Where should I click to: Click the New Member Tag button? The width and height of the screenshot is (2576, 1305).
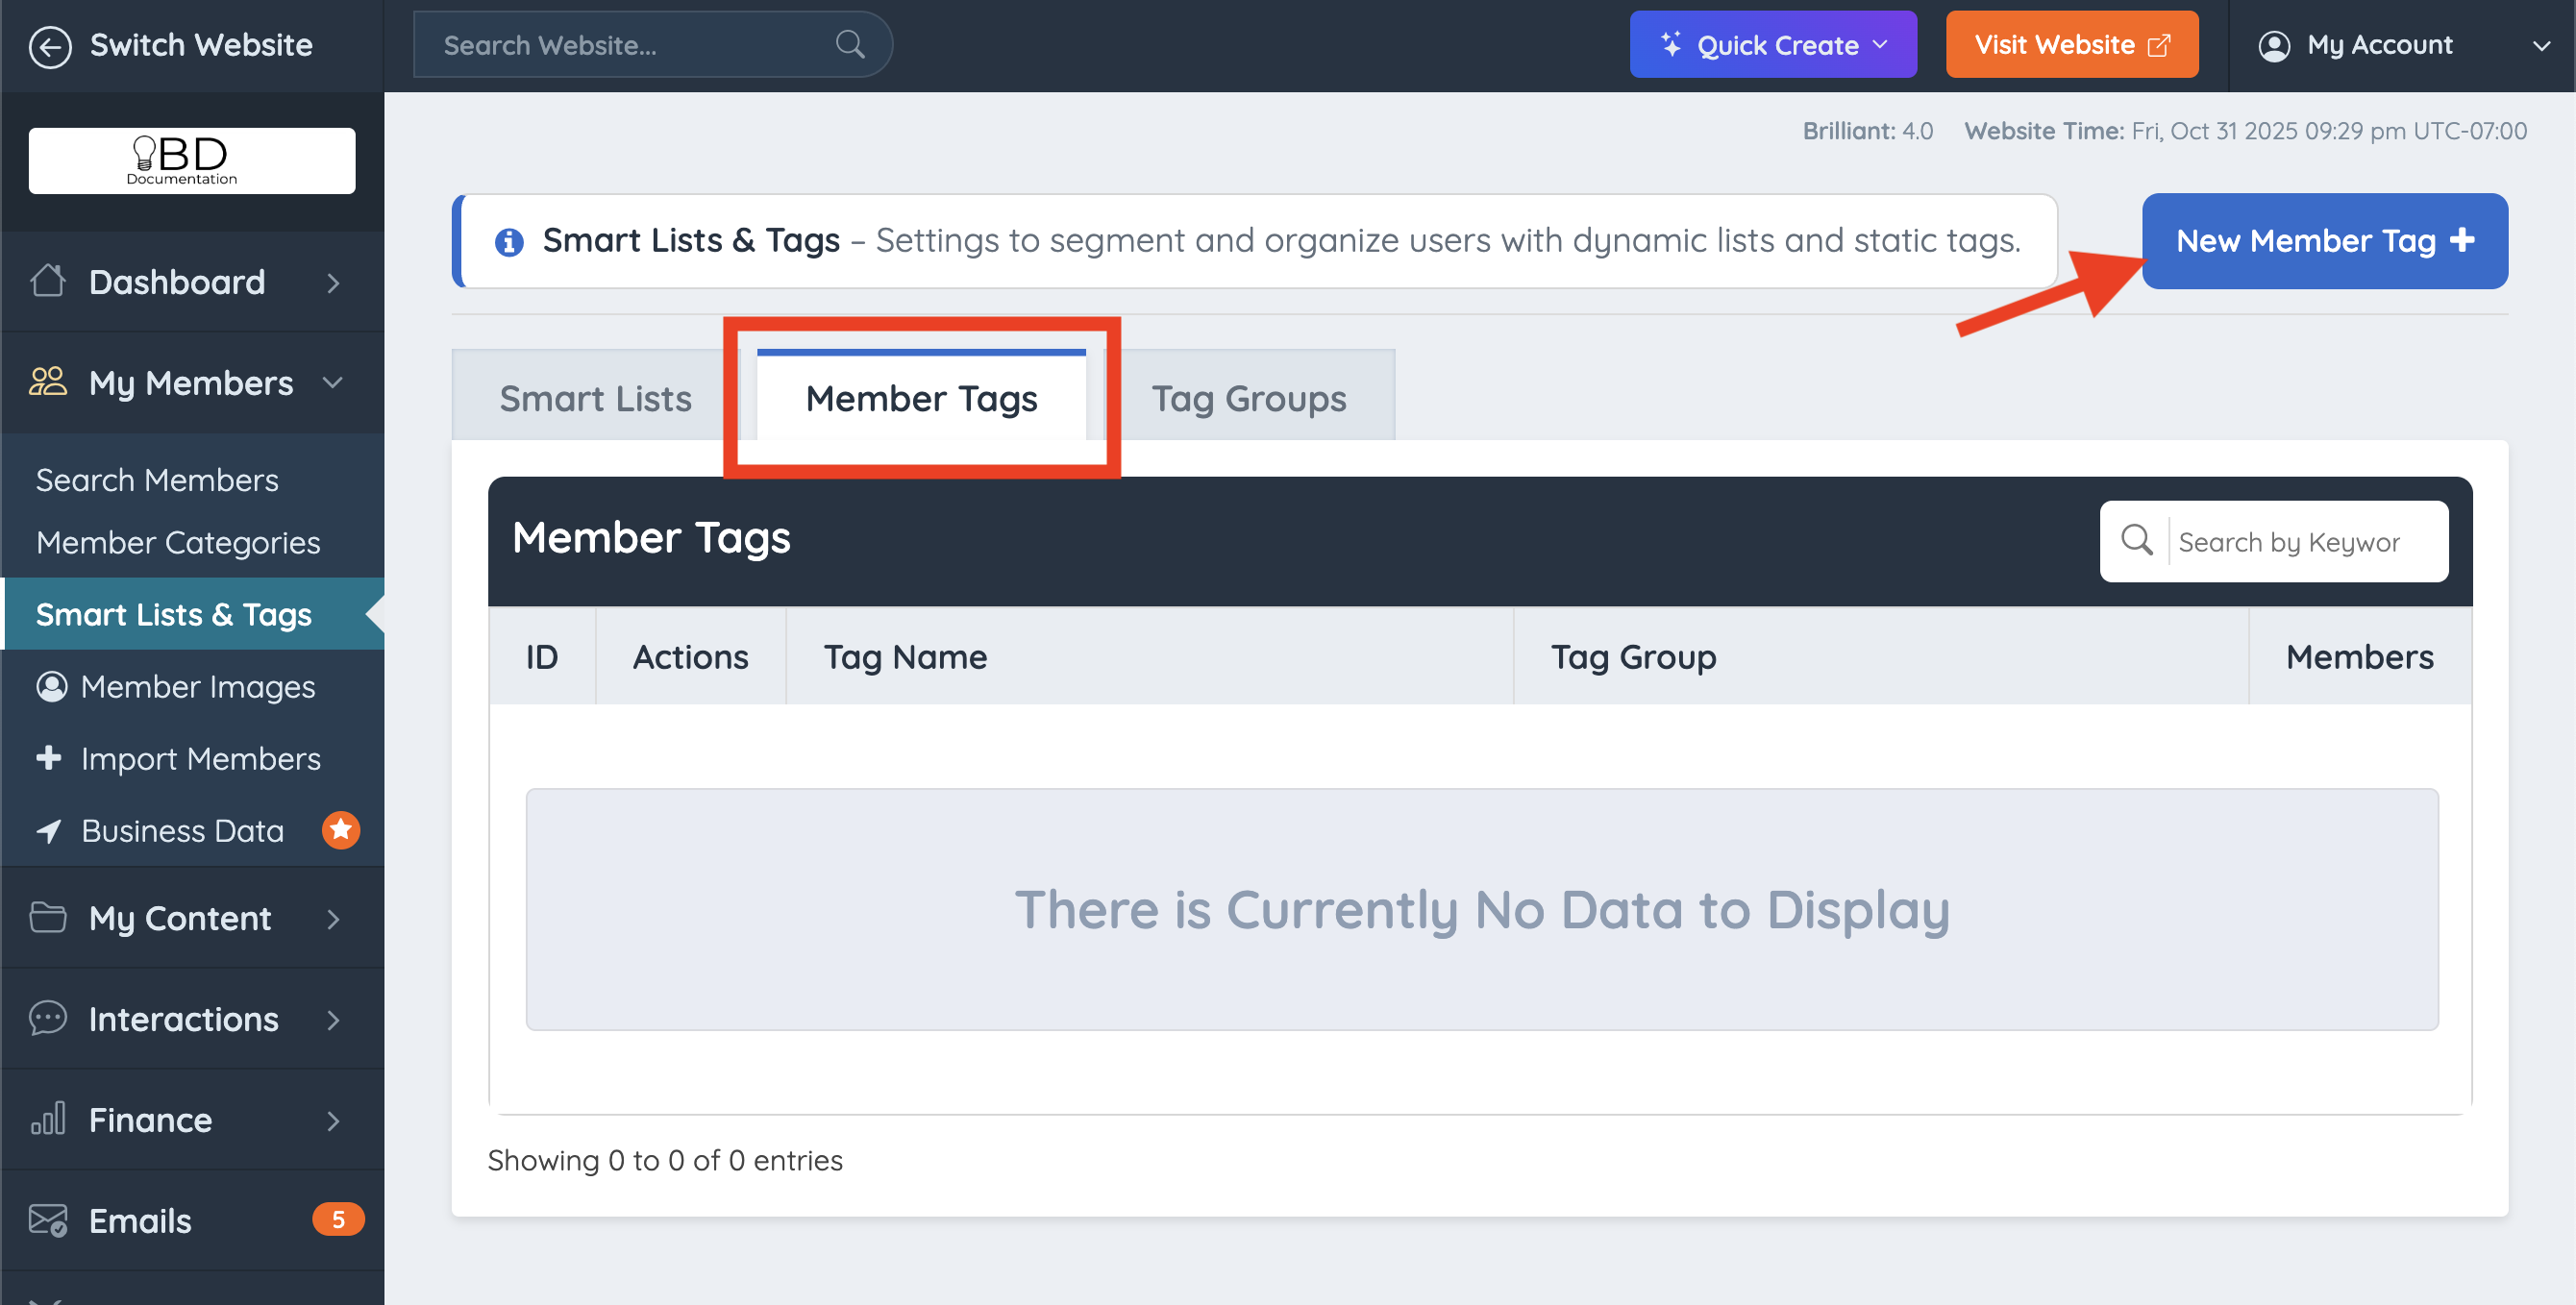(x=2323, y=241)
